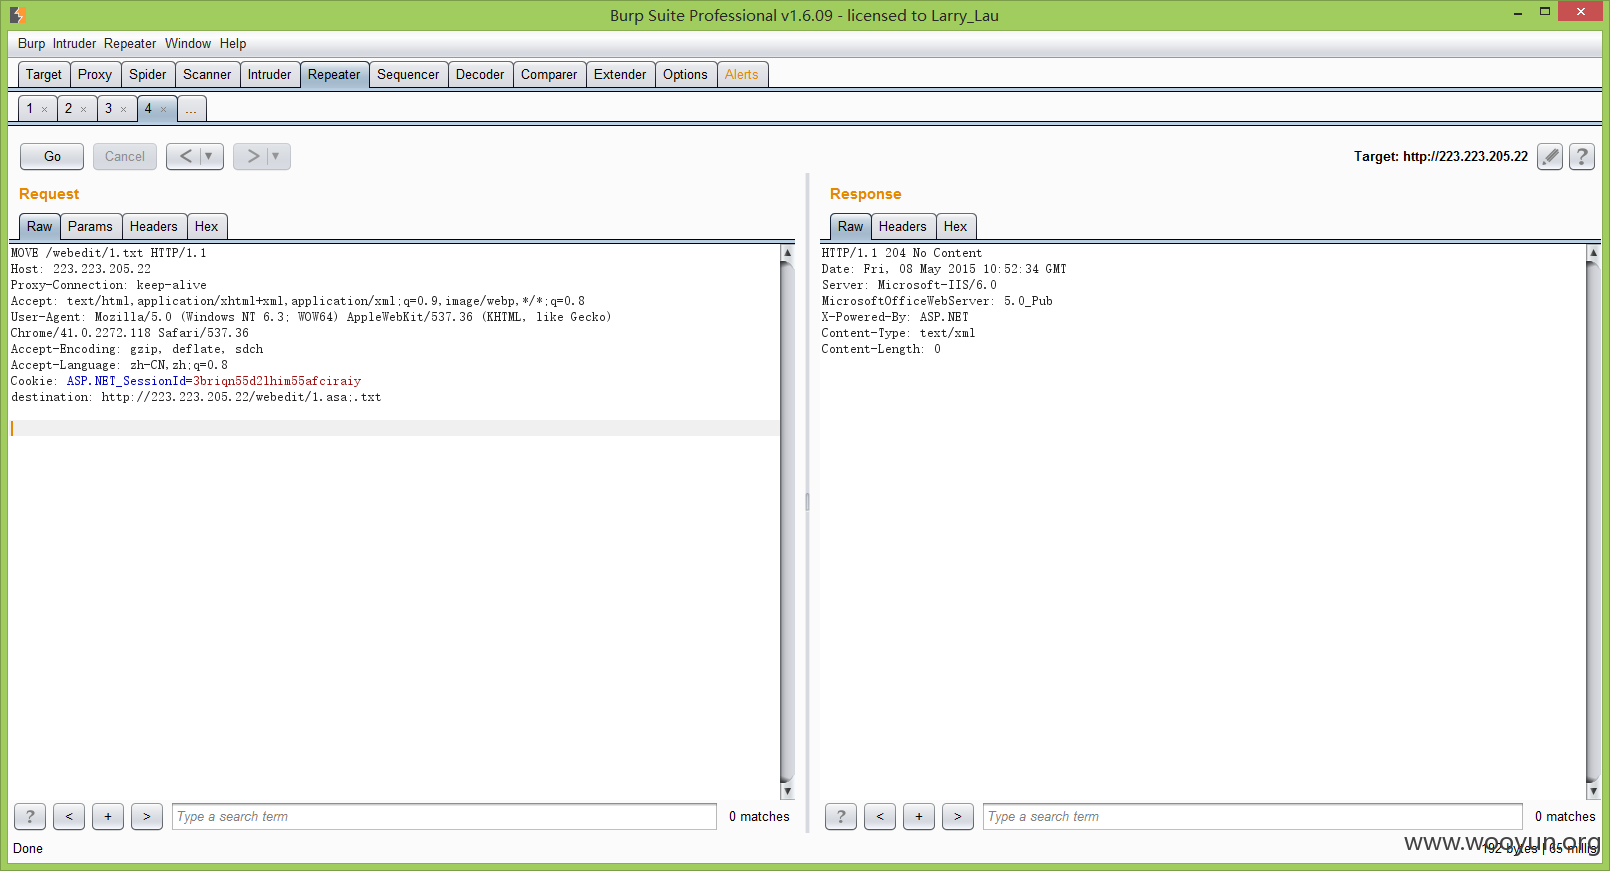Edit target with the pencil icon
The image size is (1610, 871).
pos(1550,157)
